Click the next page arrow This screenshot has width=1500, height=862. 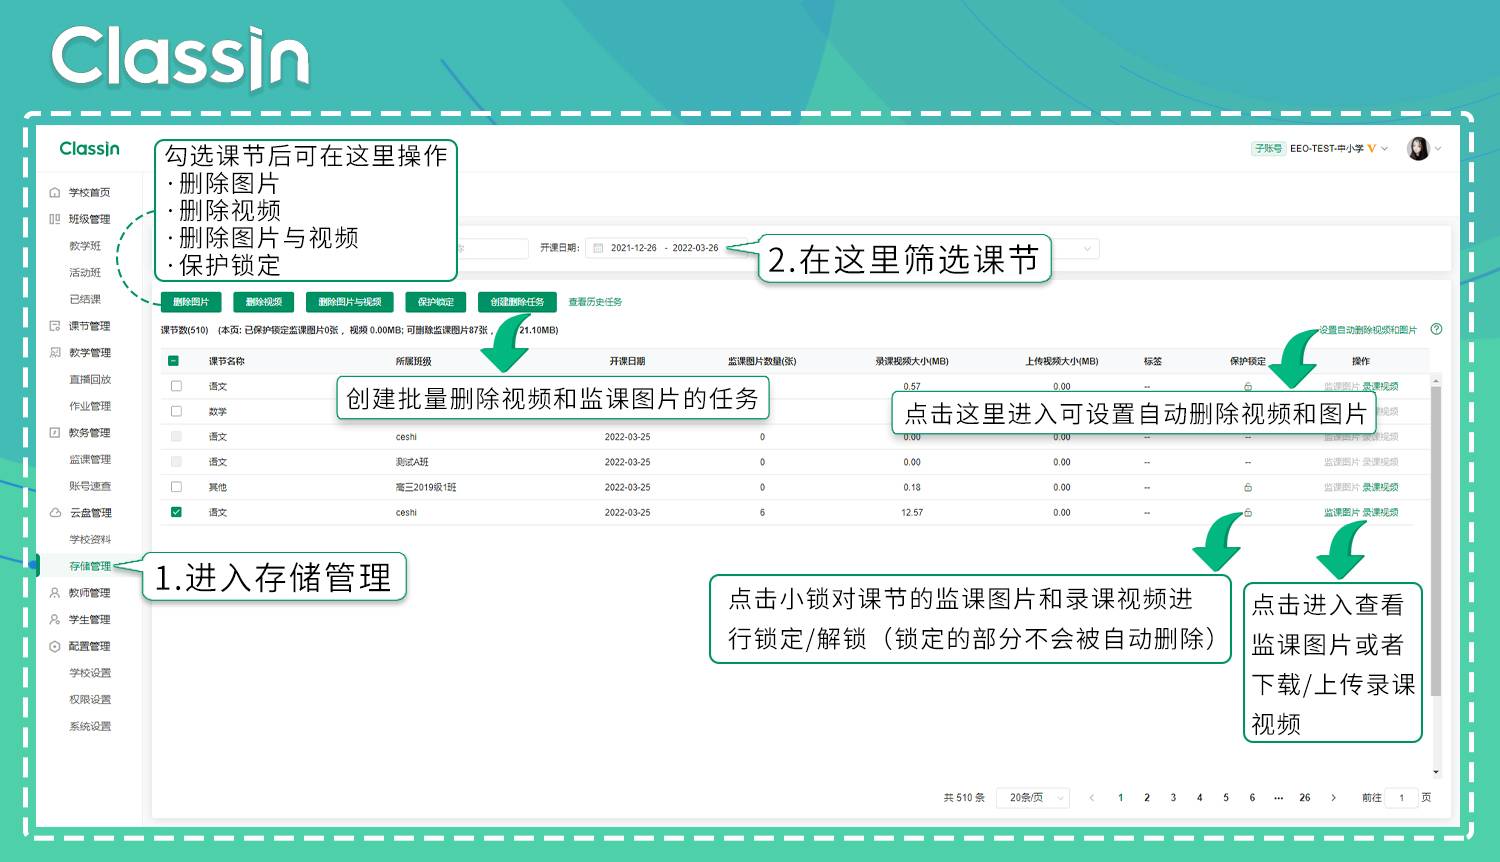[1333, 798]
